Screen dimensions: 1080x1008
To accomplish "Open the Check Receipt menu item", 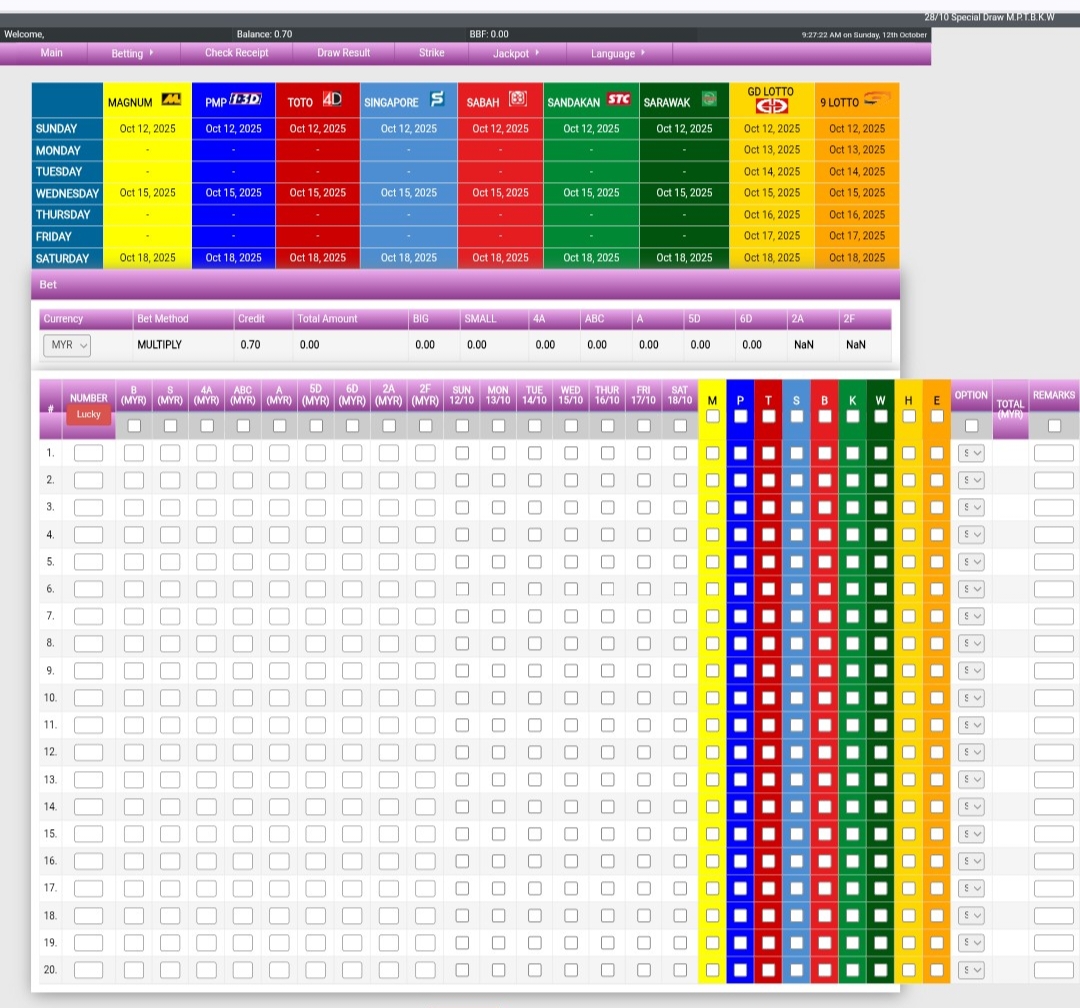I will click(237, 53).
